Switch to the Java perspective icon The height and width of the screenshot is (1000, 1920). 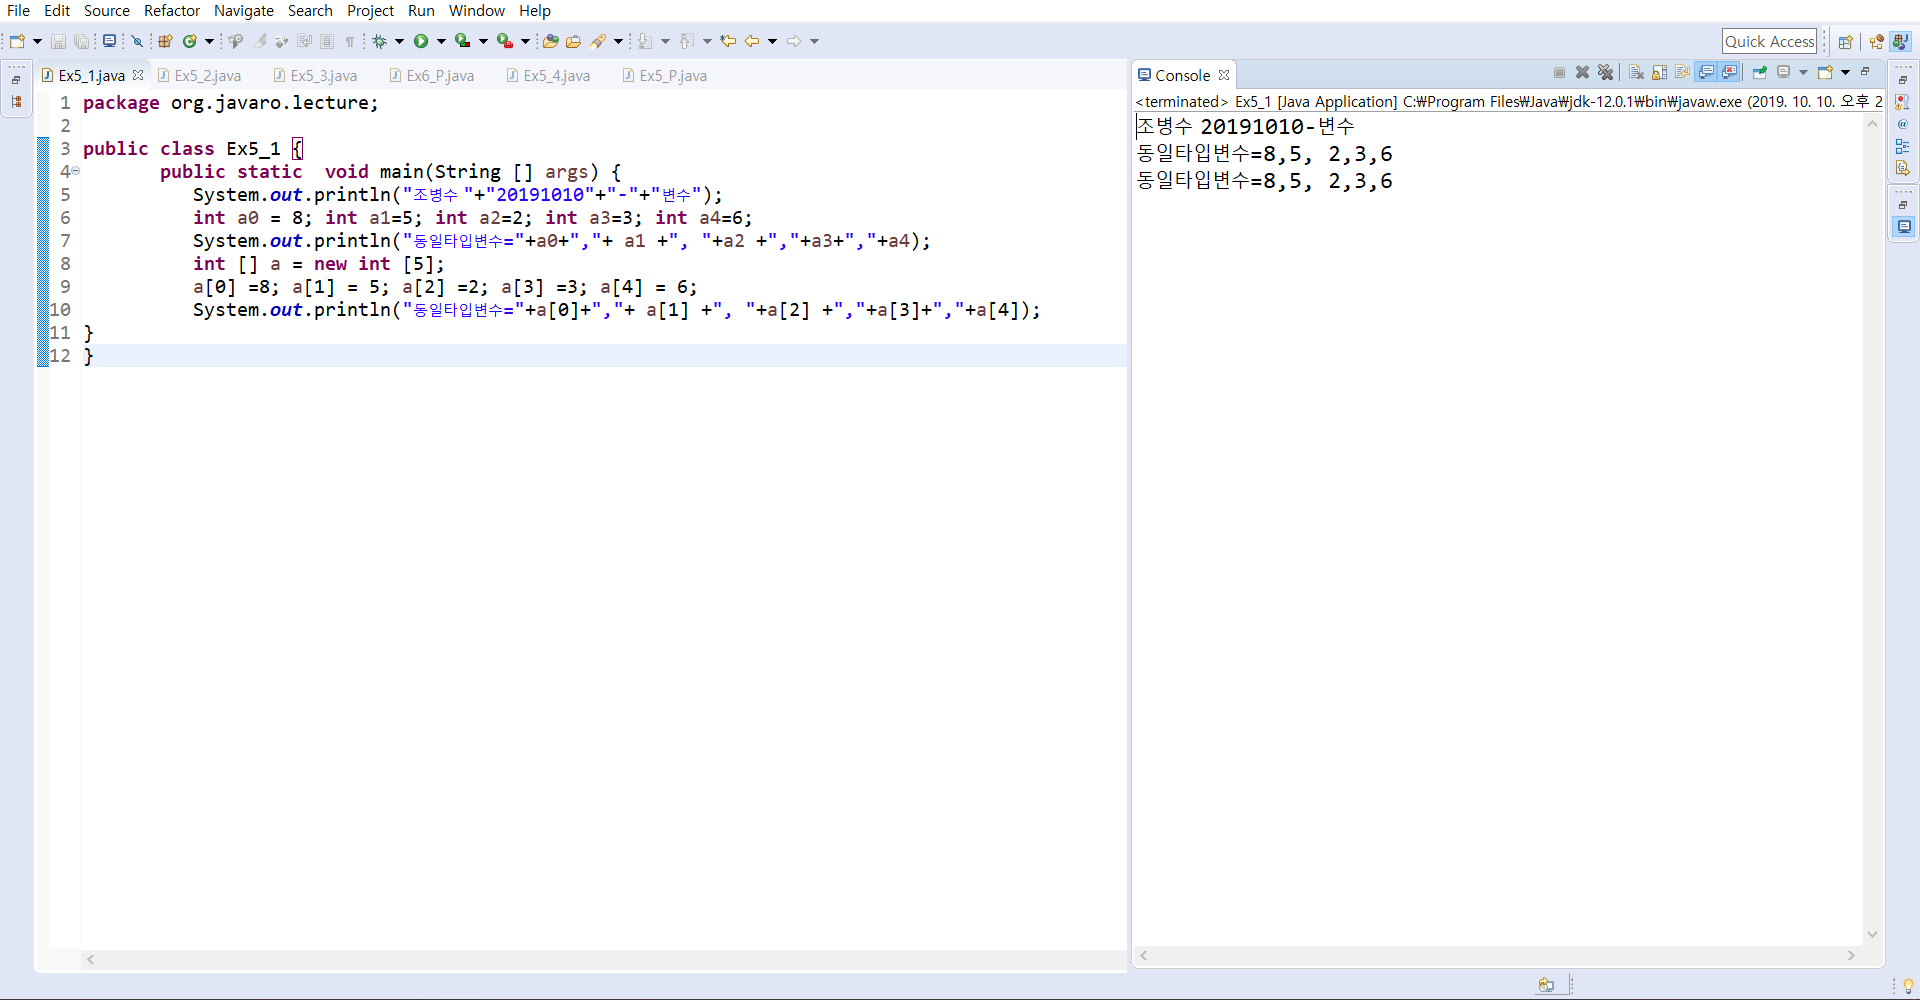[x=1901, y=42]
